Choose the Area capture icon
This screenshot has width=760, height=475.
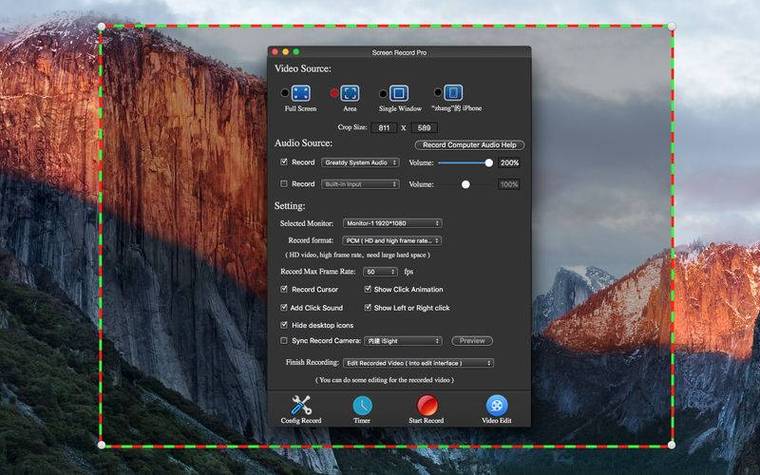coord(349,93)
